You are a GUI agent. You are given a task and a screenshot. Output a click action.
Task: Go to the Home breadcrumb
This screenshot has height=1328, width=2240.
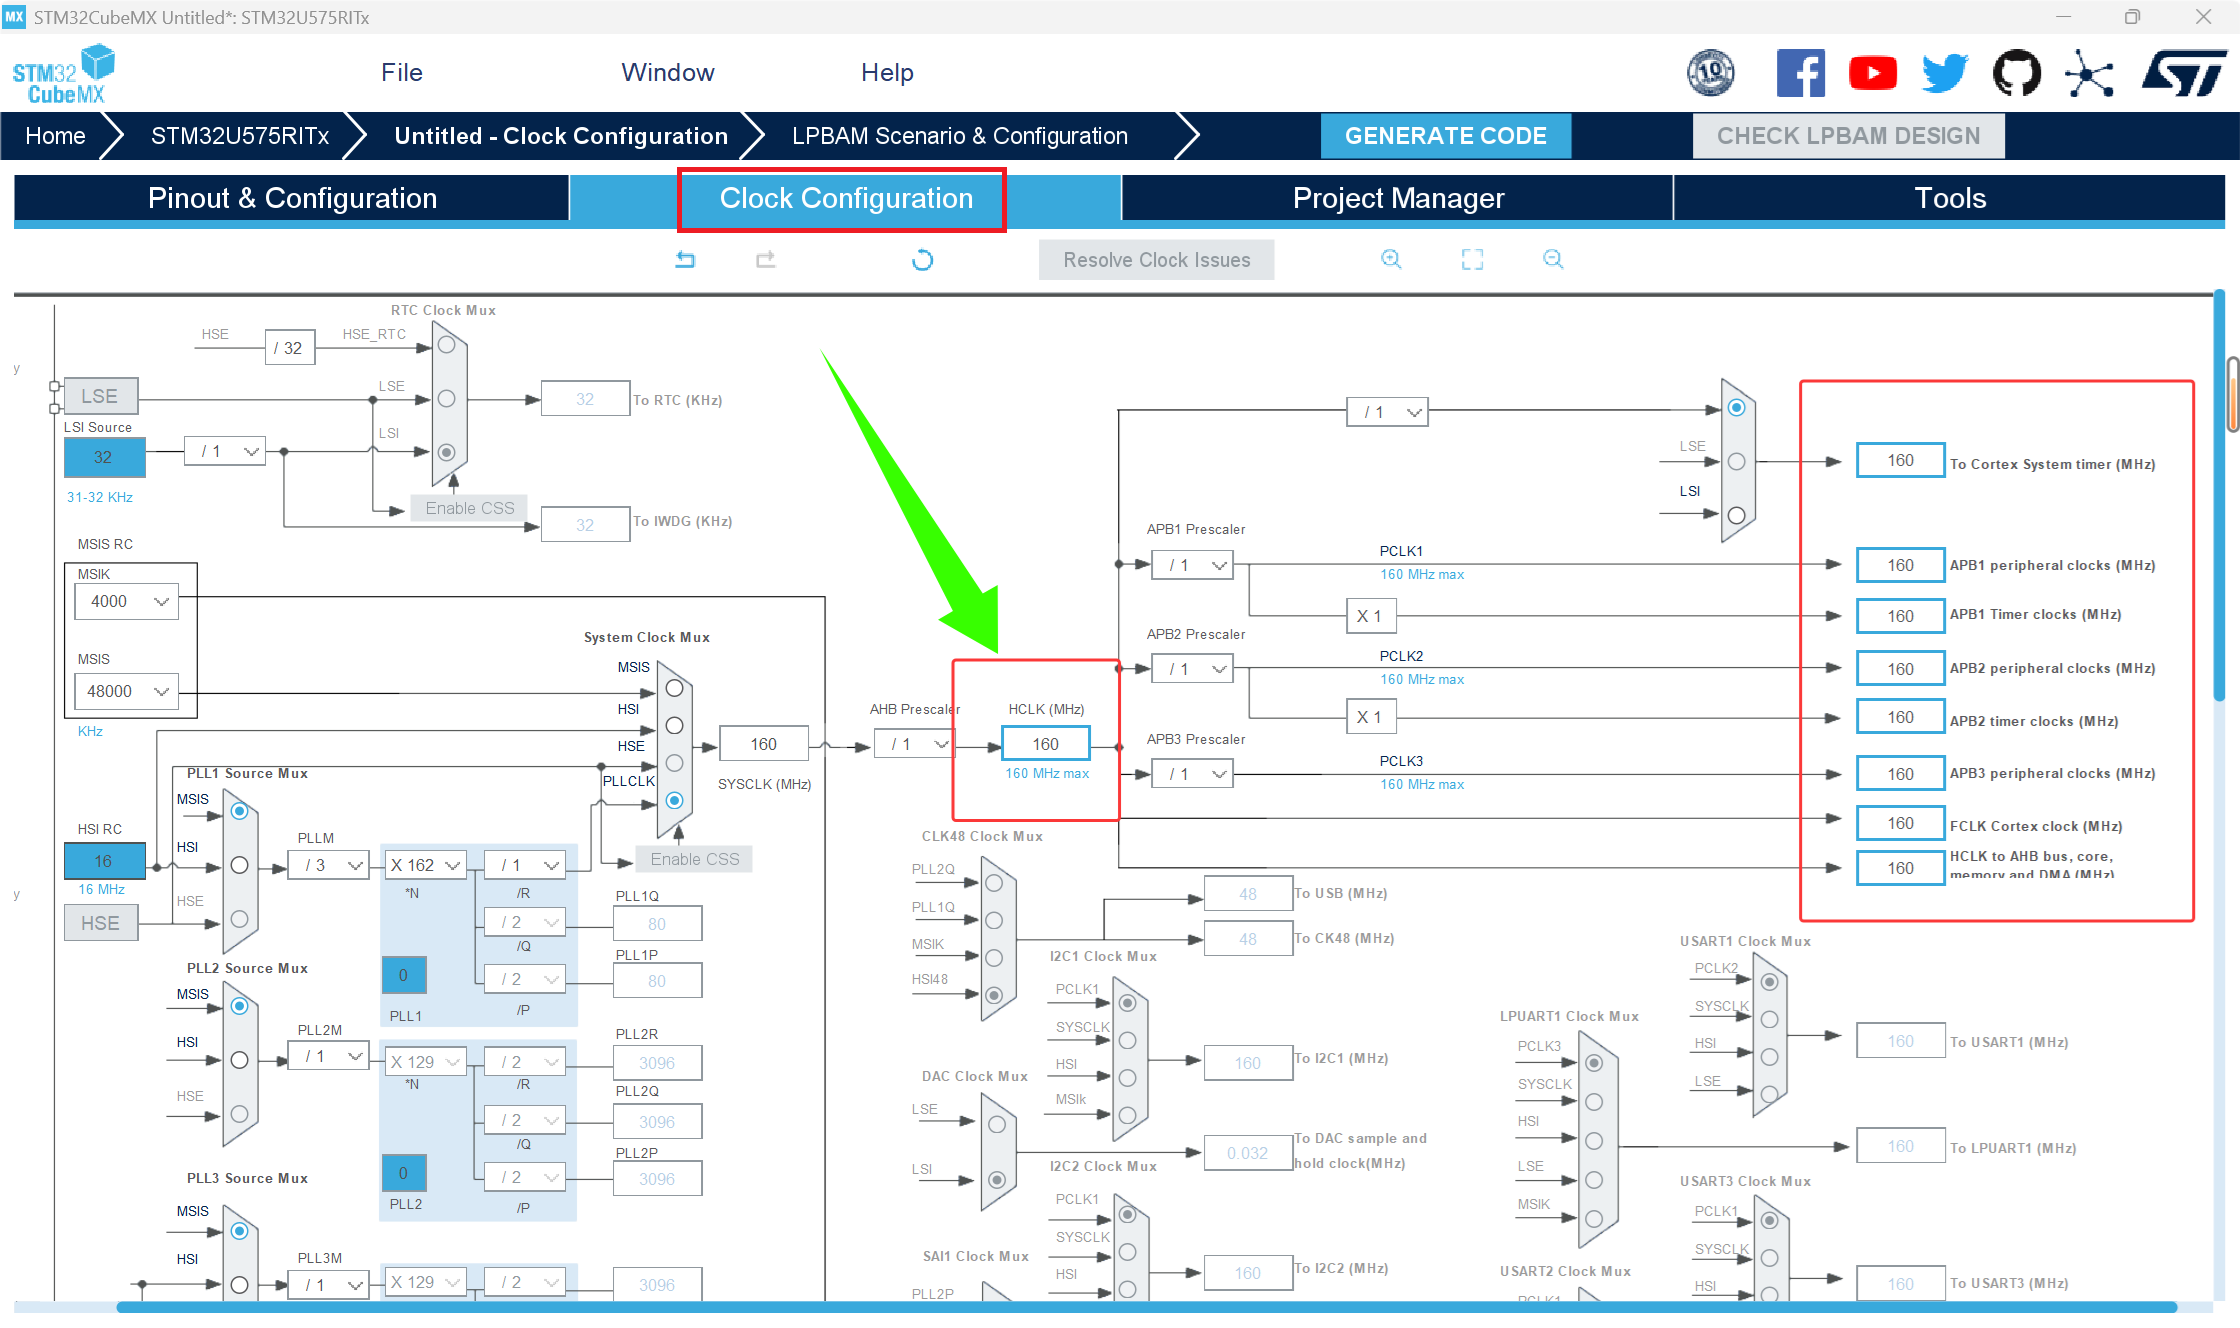click(x=55, y=136)
